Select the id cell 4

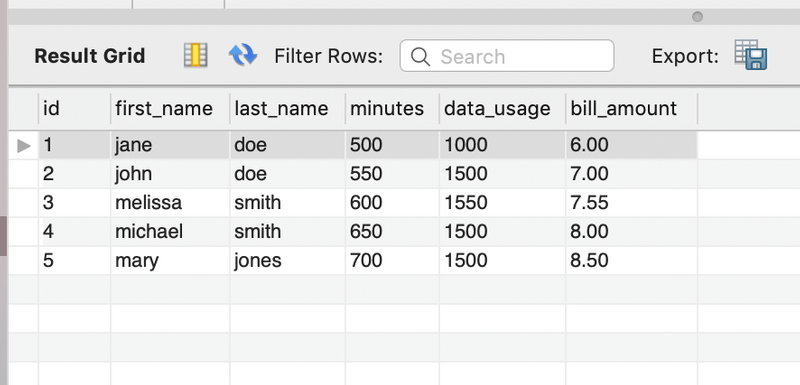click(x=74, y=232)
